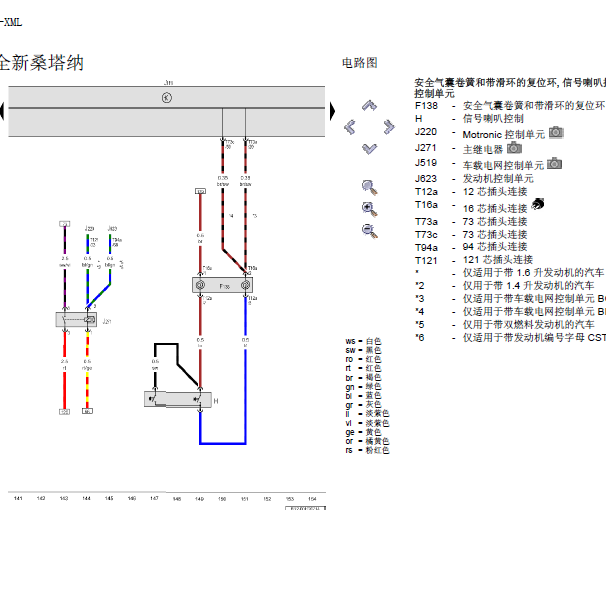The image size is (606, 601).
Task: Click legend text 主继电器
Action: pos(483,150)
